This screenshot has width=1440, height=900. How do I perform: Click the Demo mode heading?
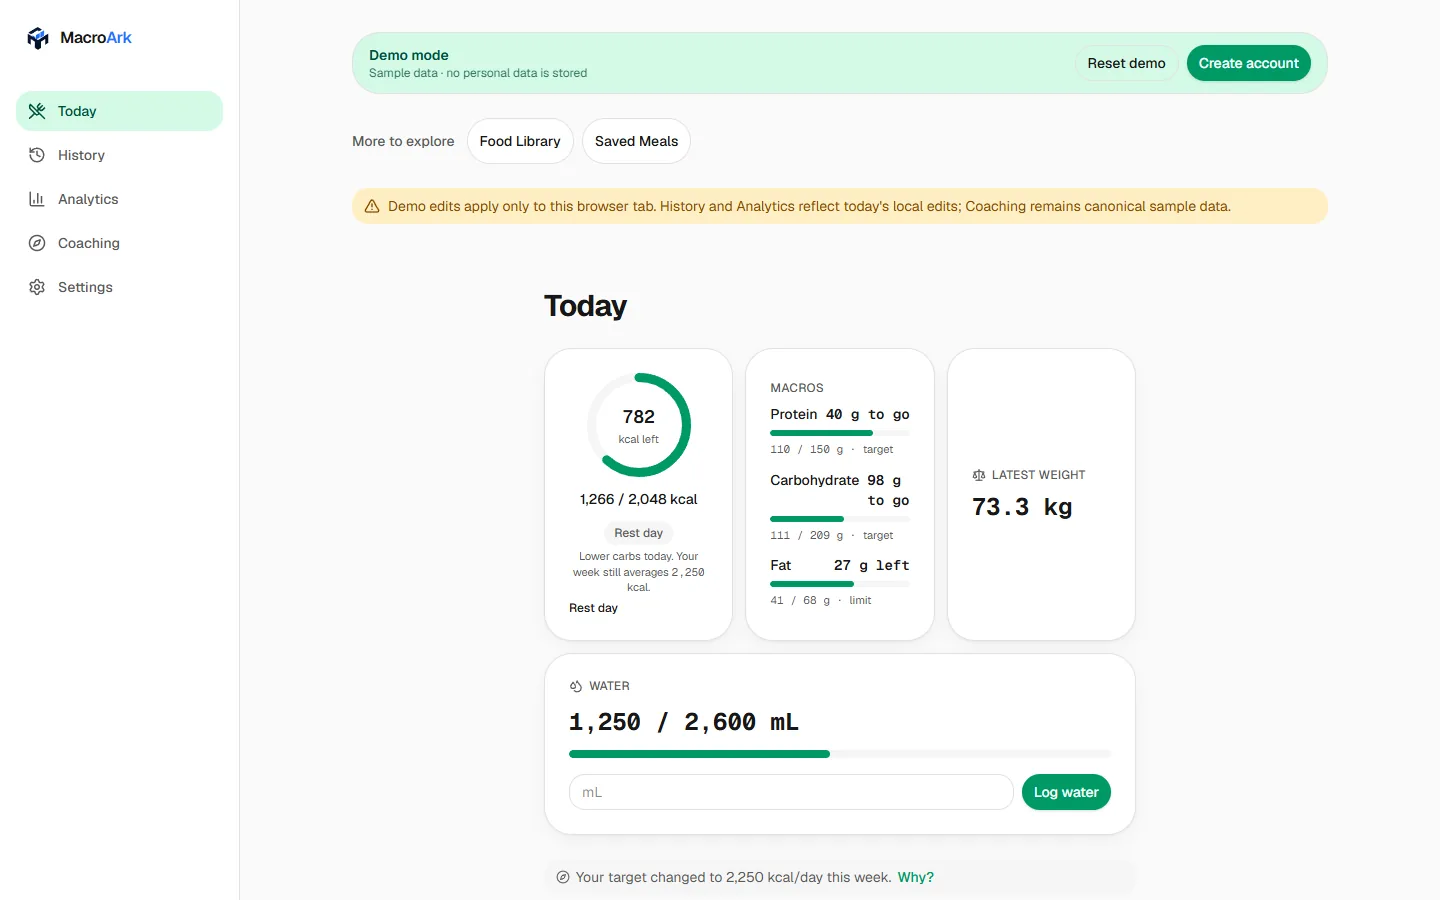[x=409, y=55]
